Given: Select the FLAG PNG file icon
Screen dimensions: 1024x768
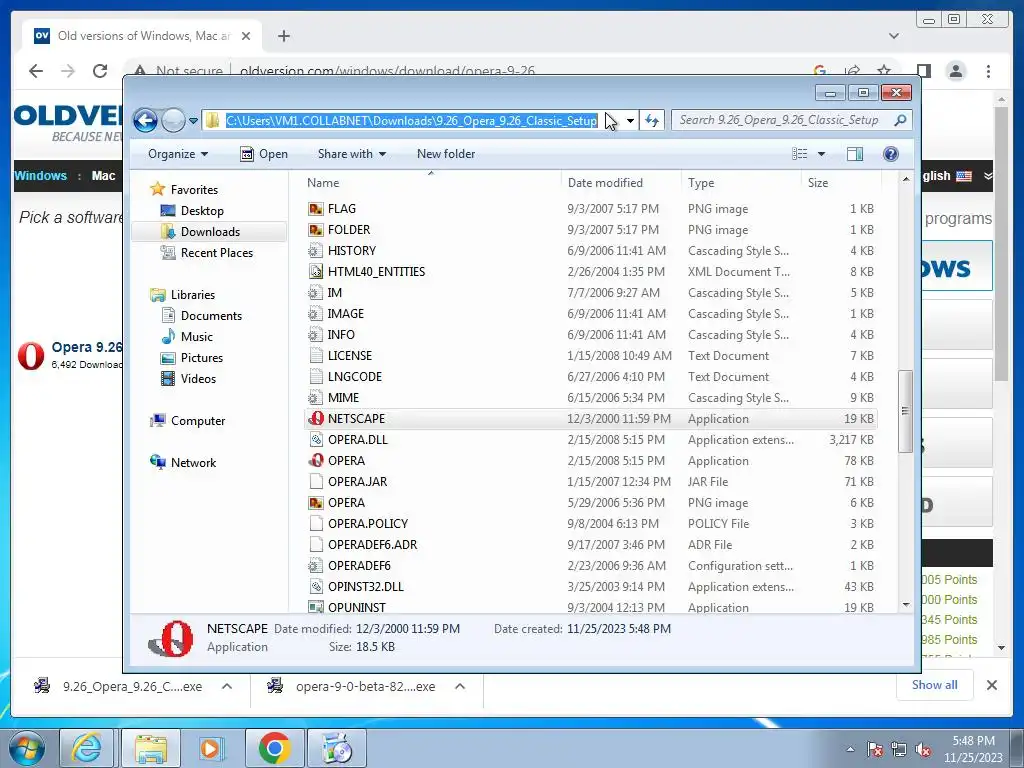Looking at the screenshot, I should coord(315,209).
